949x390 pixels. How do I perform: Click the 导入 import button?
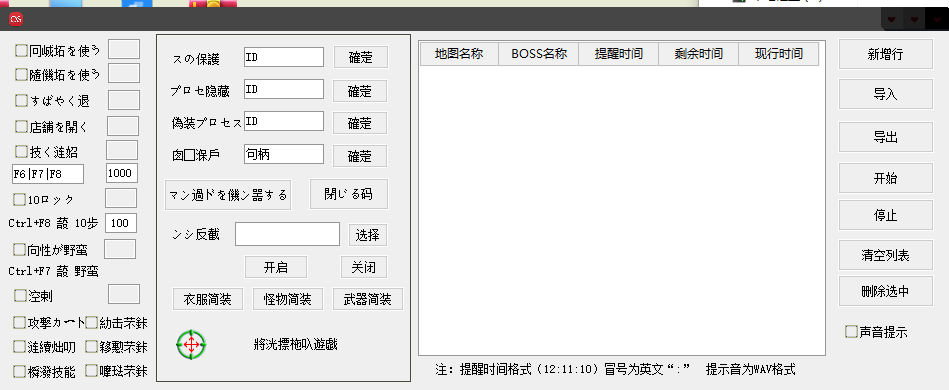click(885, 94)
